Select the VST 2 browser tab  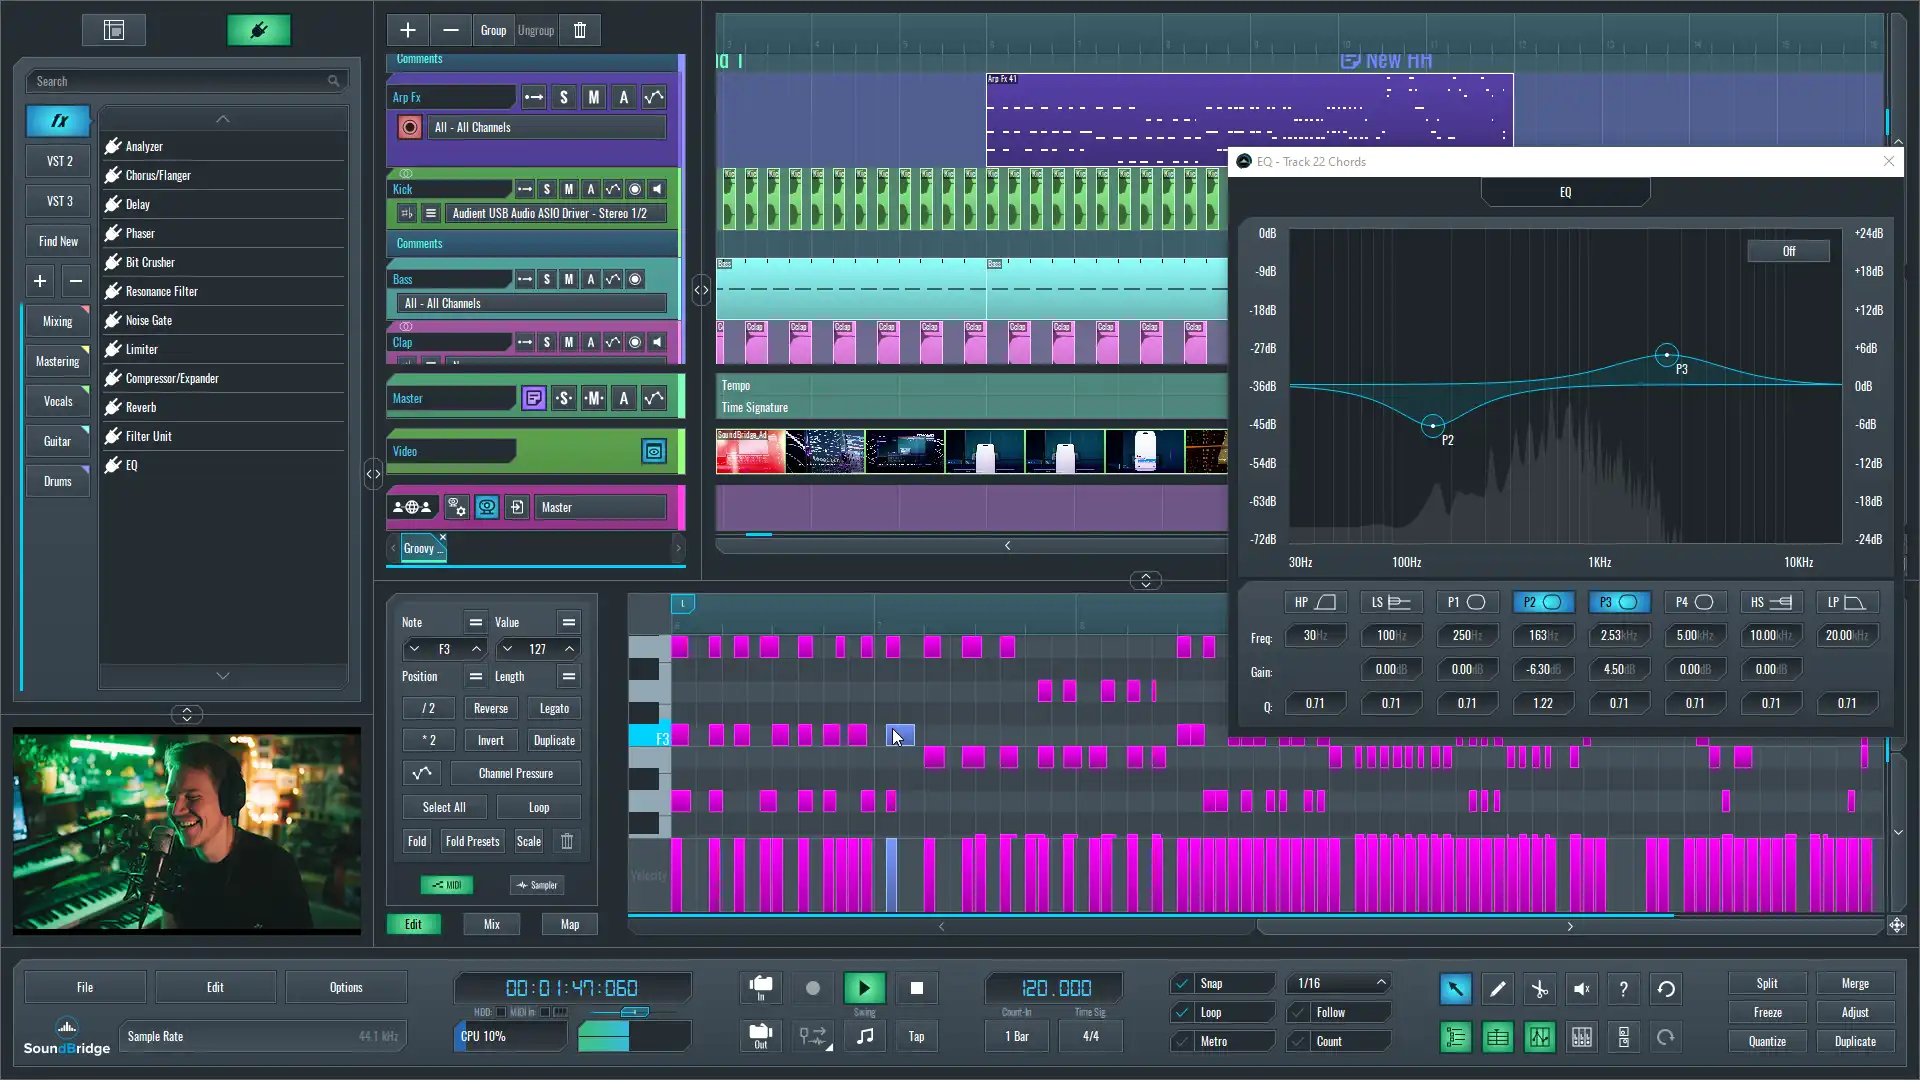(x=59, y=161)
